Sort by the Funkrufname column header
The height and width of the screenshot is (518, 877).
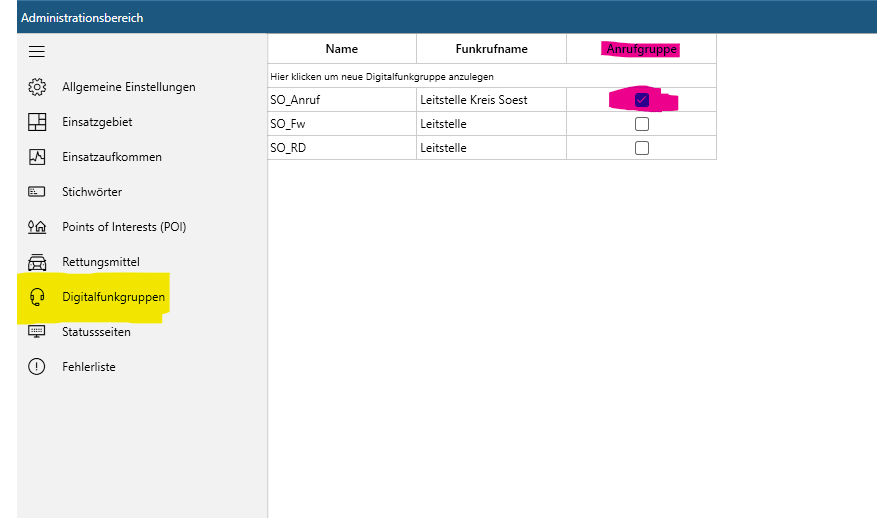click(491, 49)
